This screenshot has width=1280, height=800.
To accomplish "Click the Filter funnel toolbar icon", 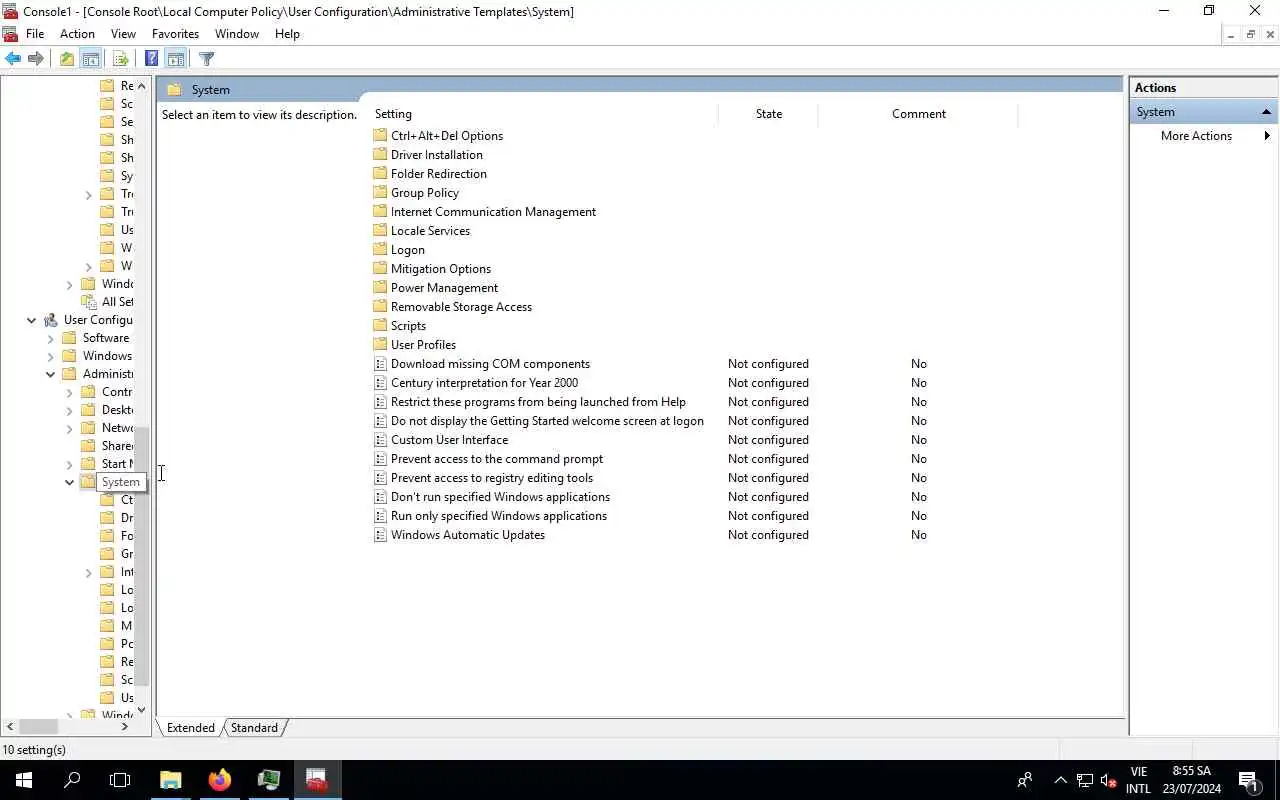I will point(206,59).
